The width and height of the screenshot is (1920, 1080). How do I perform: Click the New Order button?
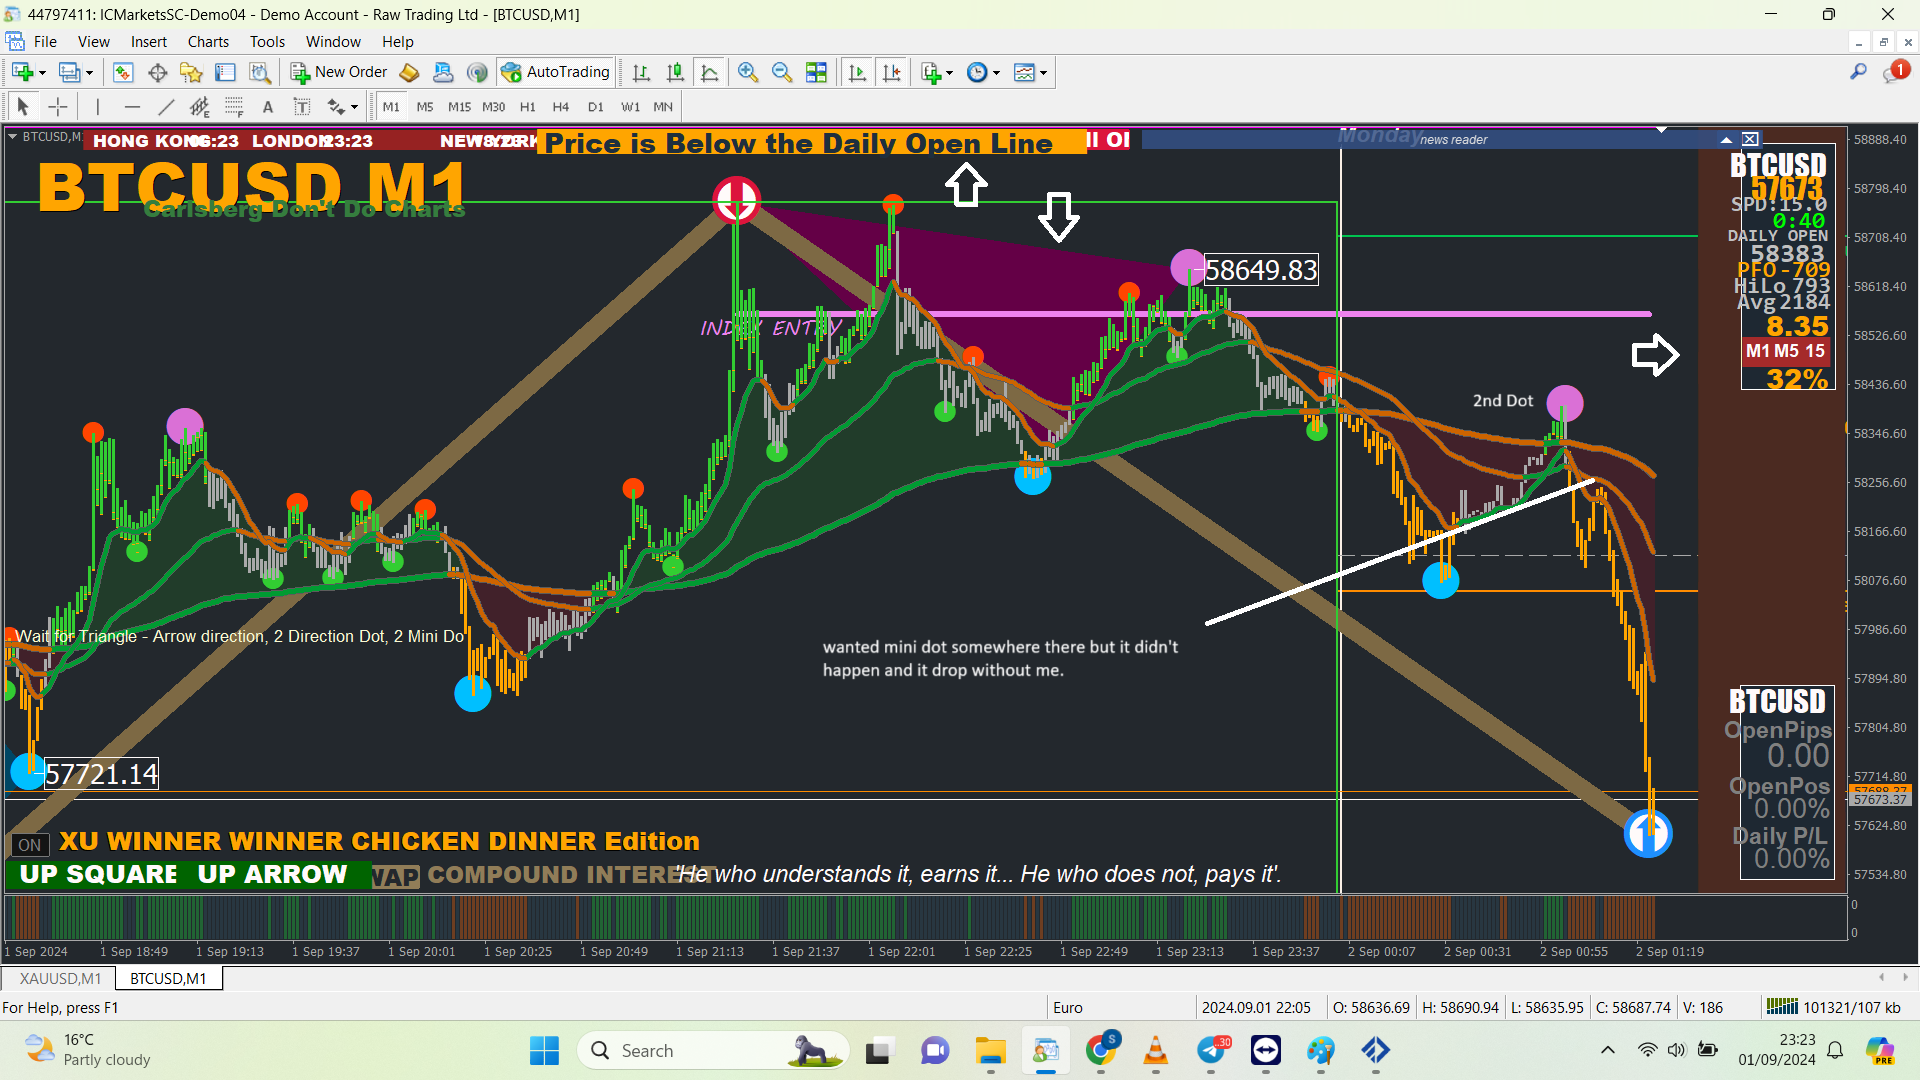click(339, 72)
